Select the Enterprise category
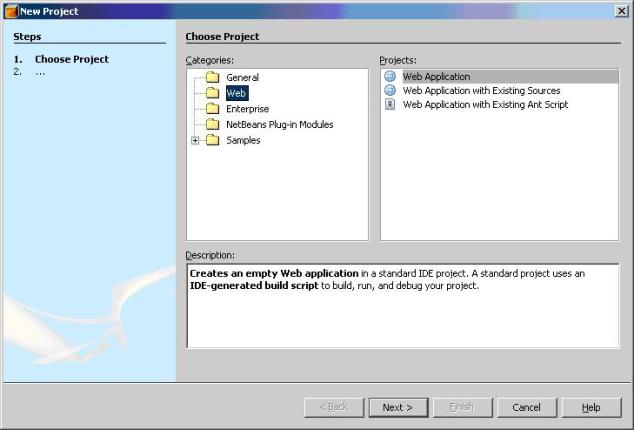 pyautogui.click(x=247, y=109)
